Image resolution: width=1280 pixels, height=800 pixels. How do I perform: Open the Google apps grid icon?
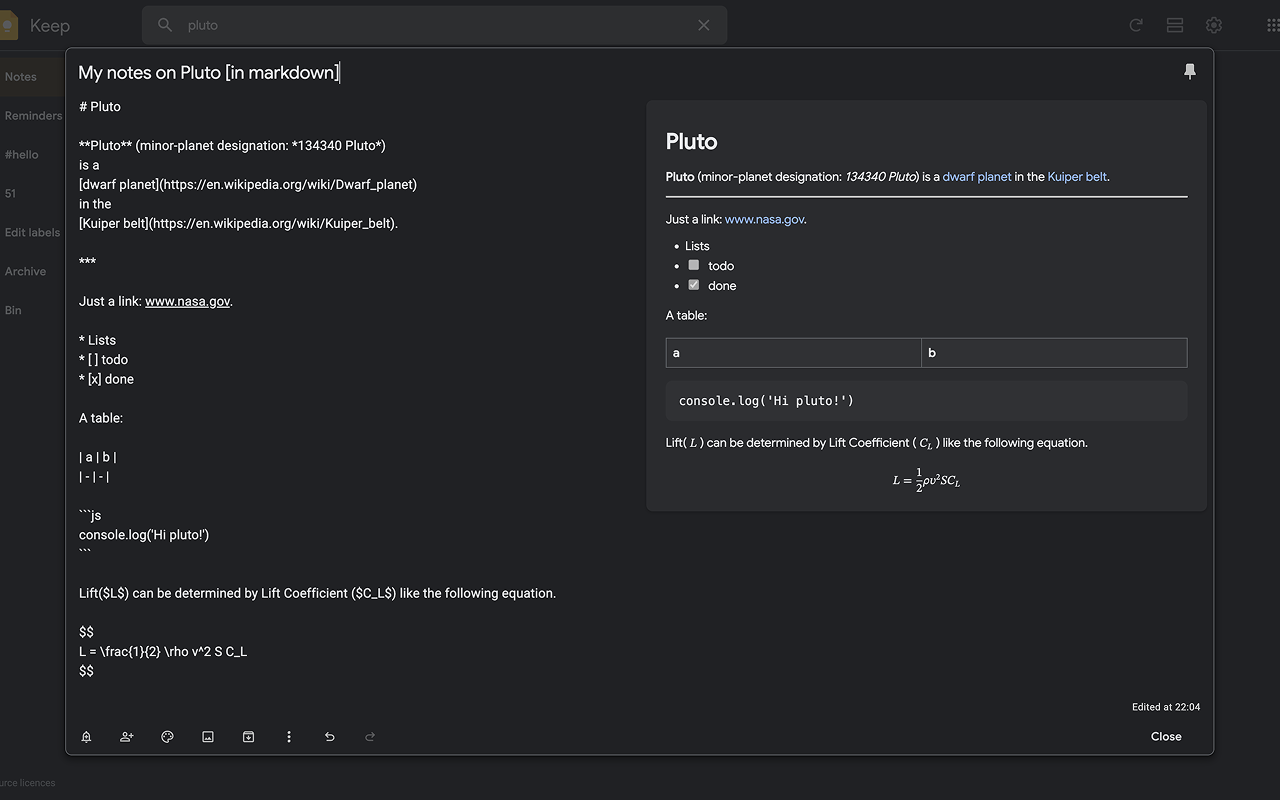[1272, 25]
